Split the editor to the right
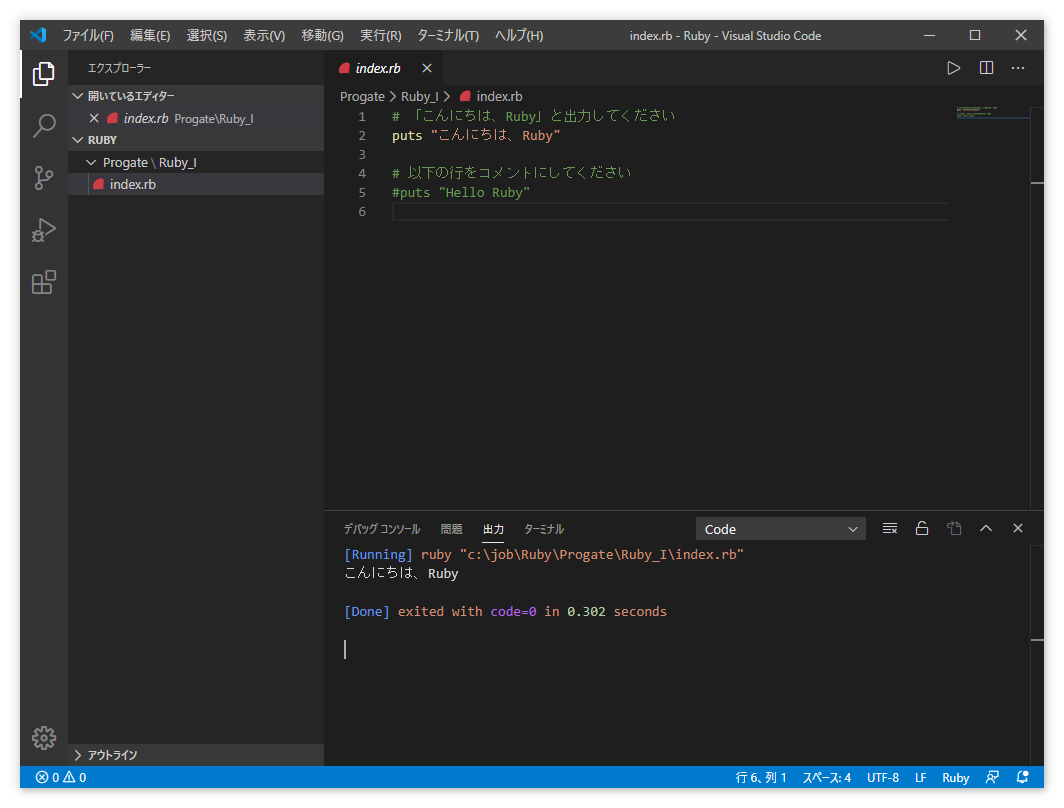The width and height of the screenshot is (1064, 808). 986,68
